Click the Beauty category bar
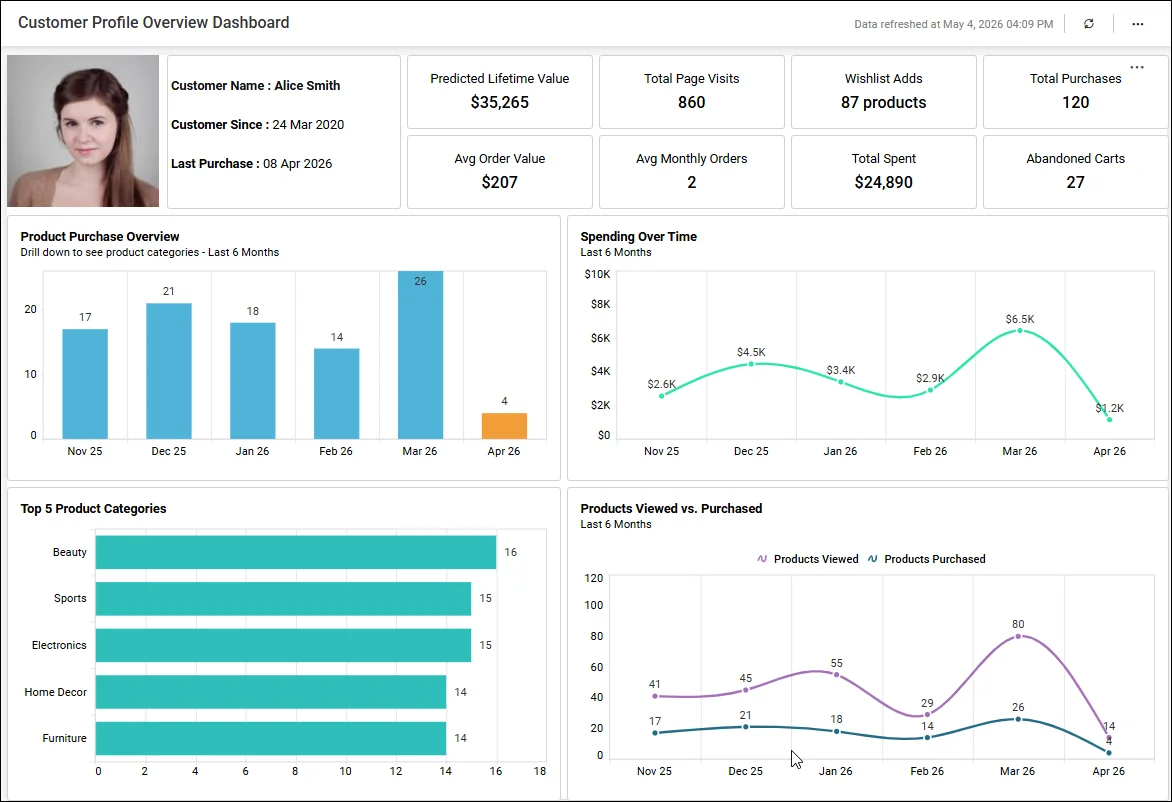Screen dimensions: 1172x802 [x=296, y=552]
